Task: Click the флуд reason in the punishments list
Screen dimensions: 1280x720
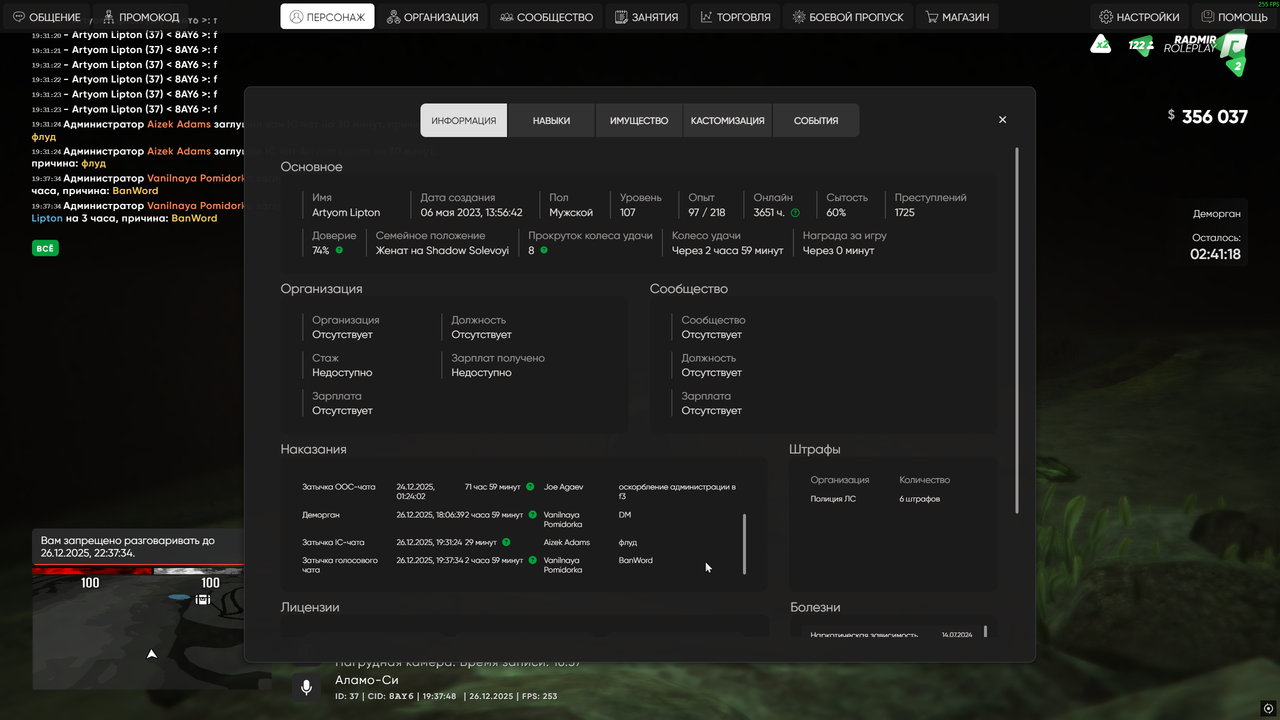Action: pos(628,542)
